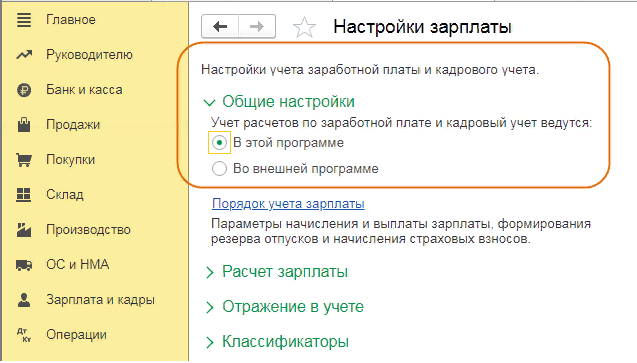Open the Склад grid icon
637x363 pixels.
tap(24, 194)
